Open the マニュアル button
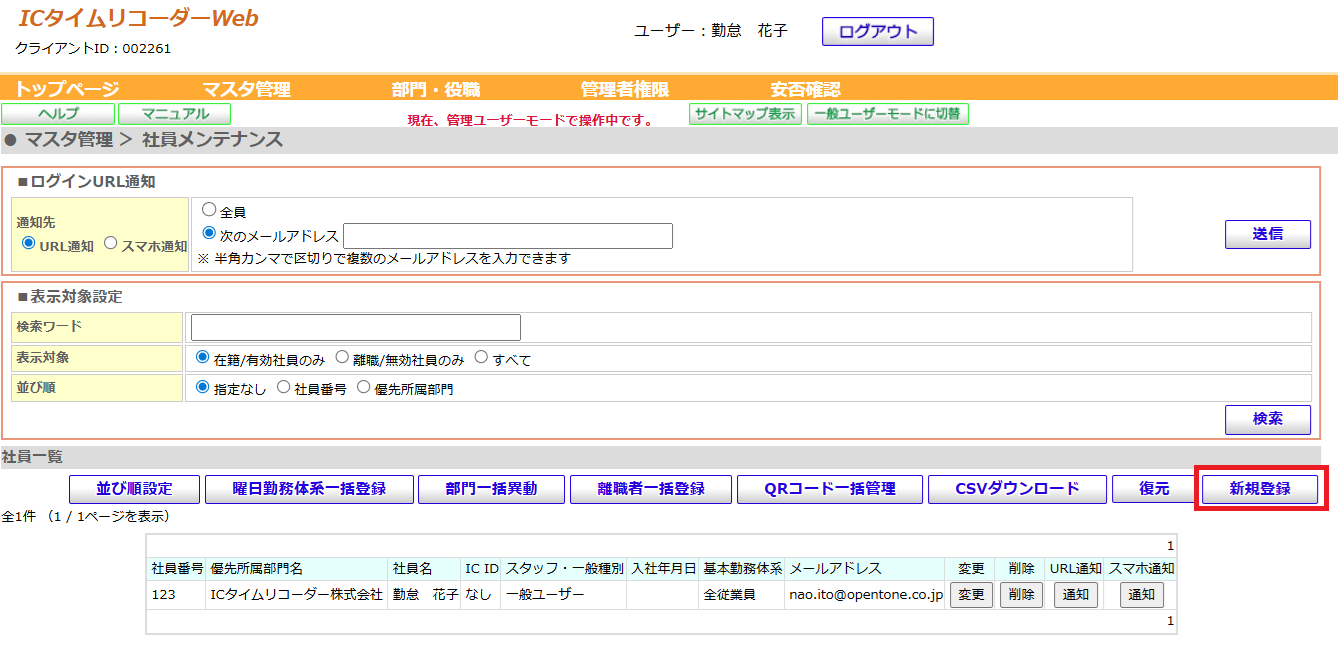 pos(174,114)
